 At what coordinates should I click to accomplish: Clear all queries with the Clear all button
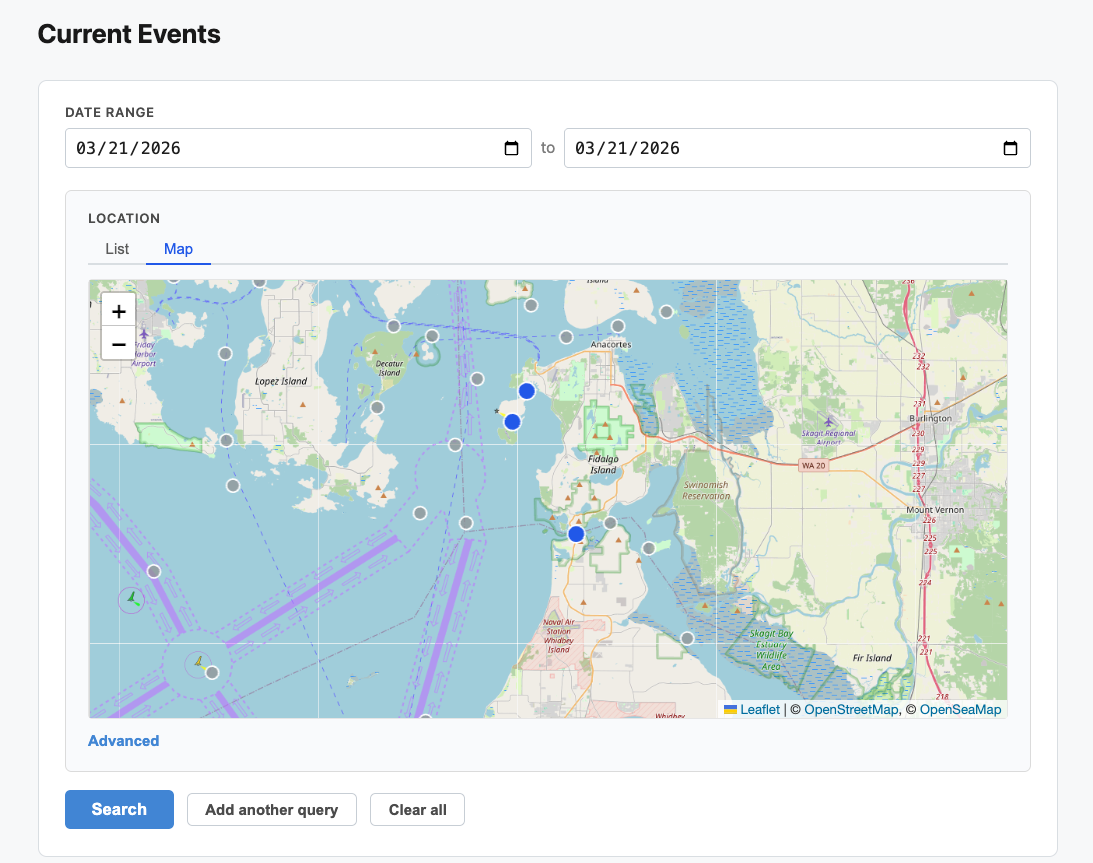click(x=417, y=809)
